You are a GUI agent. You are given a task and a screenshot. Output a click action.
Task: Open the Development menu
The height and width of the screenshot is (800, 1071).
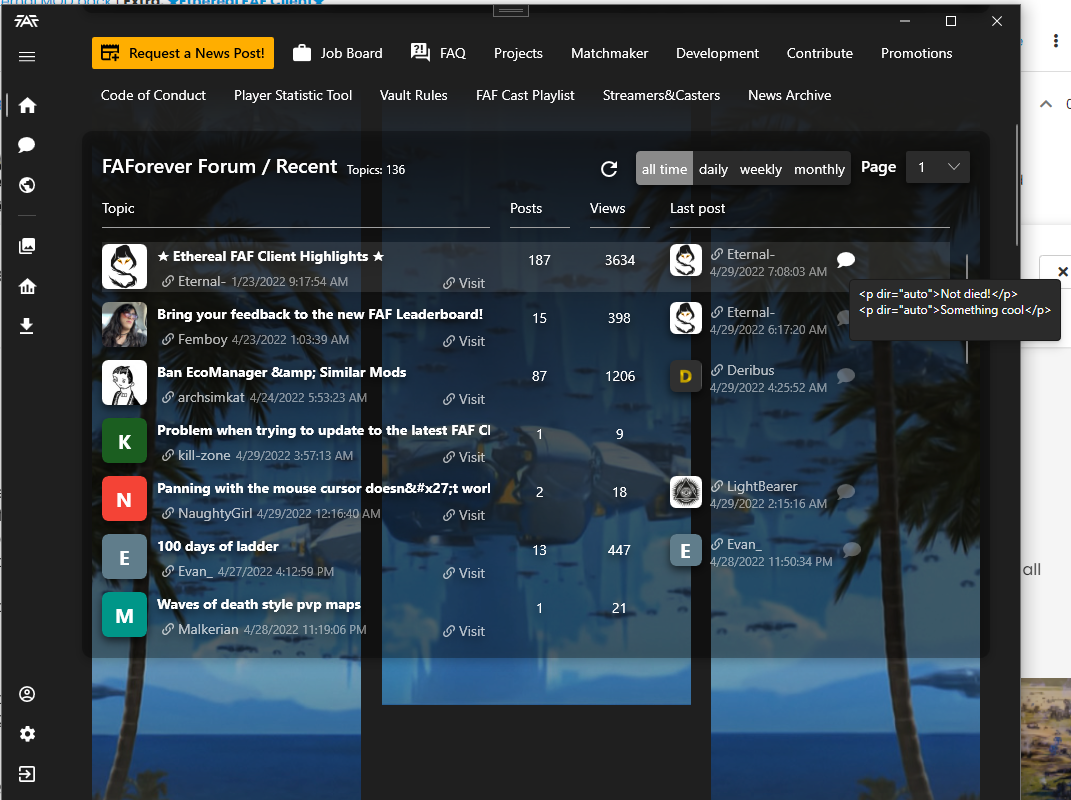(717, 53)
